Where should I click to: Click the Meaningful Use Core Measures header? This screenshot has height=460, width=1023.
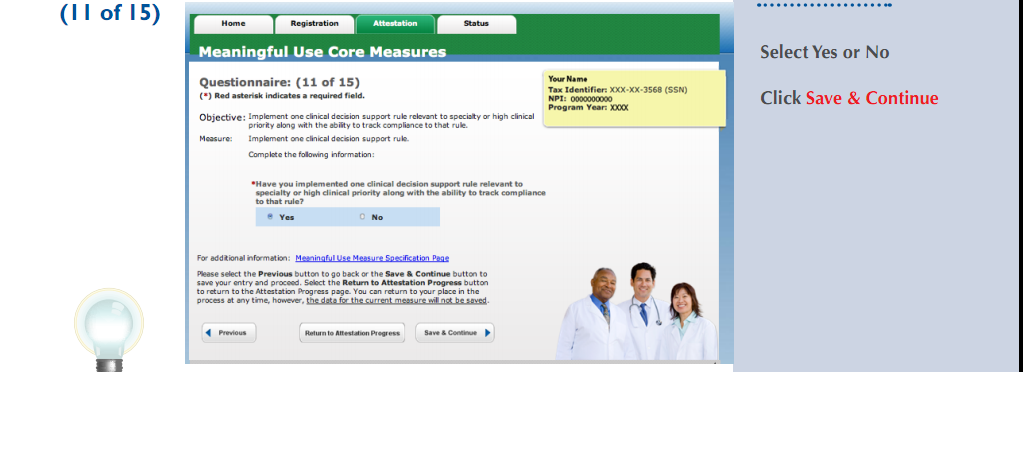322,52
